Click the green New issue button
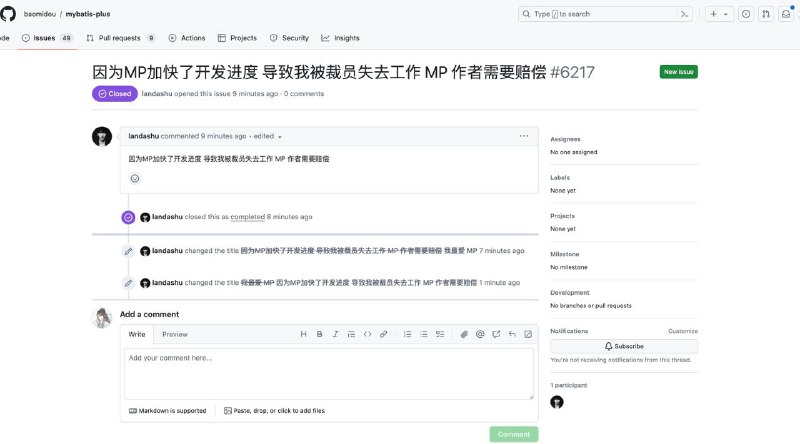This screenshot has height=444, width=800. [x=679, y=72]
